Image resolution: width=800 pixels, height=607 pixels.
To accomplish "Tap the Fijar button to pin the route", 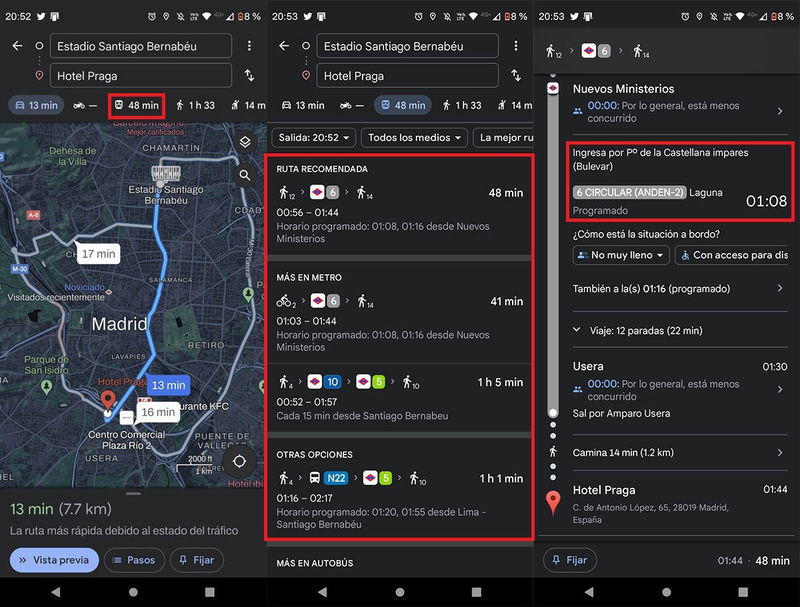I will (197, 559).
